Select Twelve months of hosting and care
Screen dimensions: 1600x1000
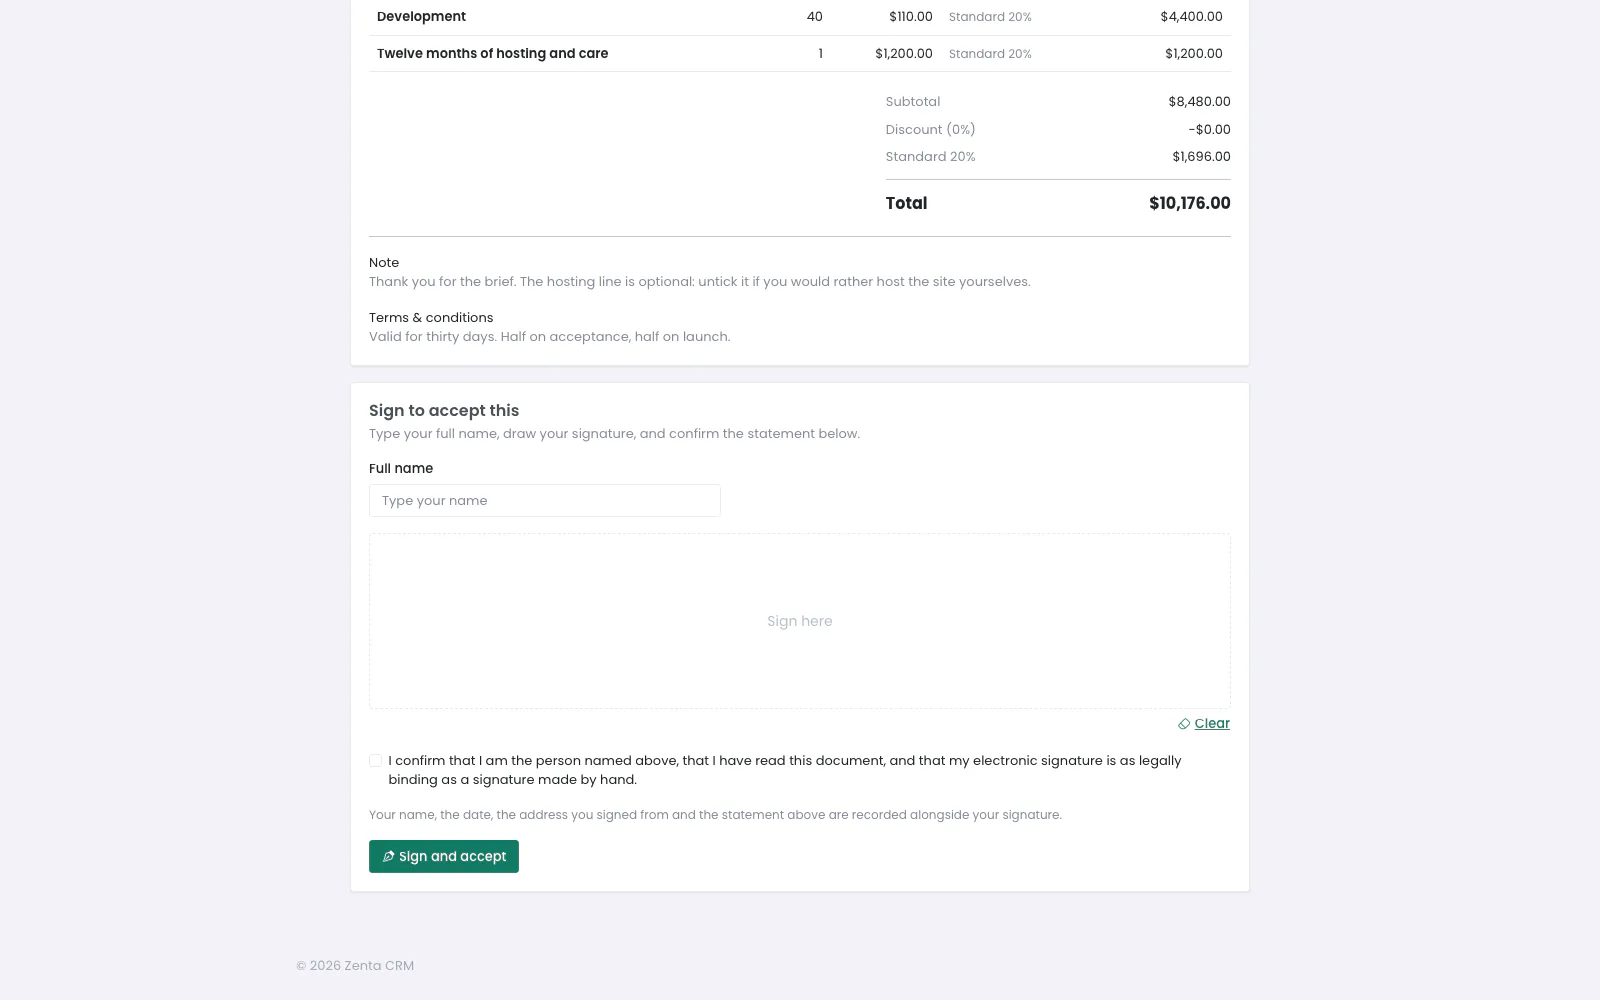492,54
